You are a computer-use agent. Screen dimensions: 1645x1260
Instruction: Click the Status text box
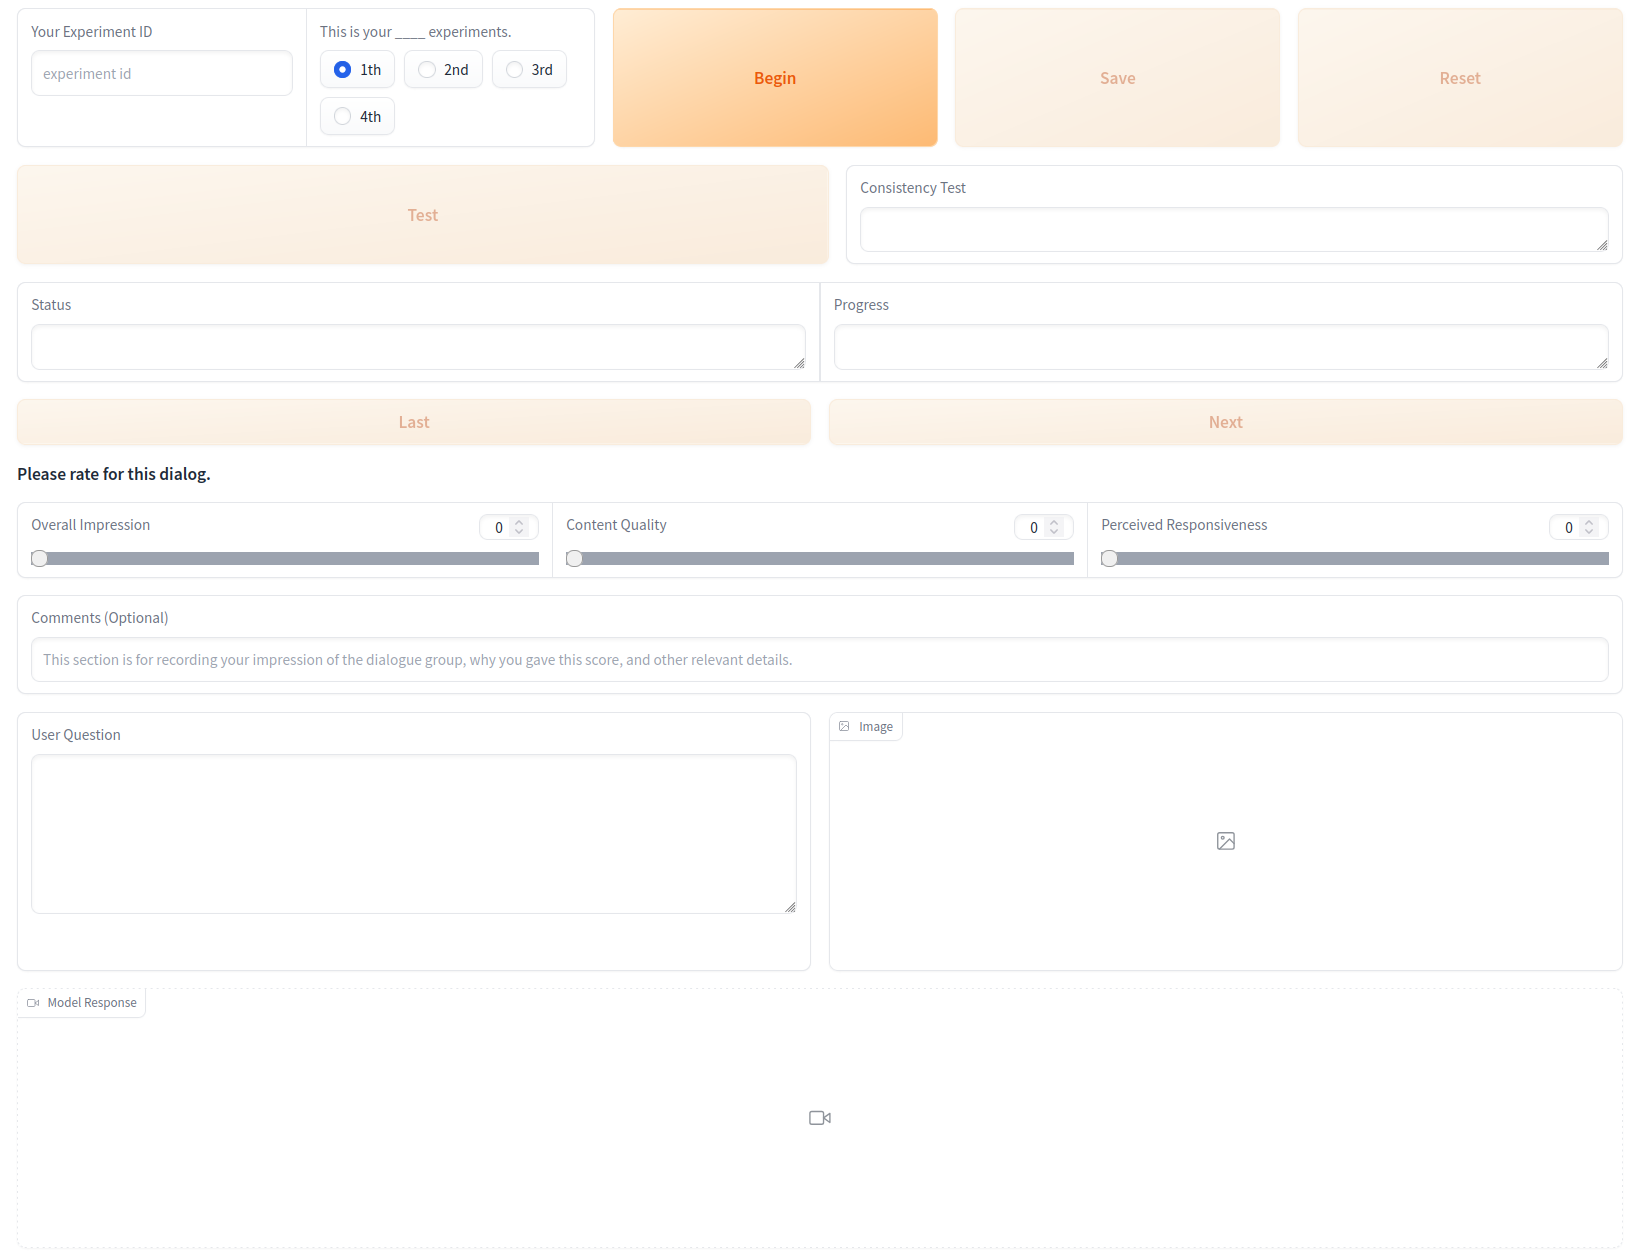tap(418, 347)
